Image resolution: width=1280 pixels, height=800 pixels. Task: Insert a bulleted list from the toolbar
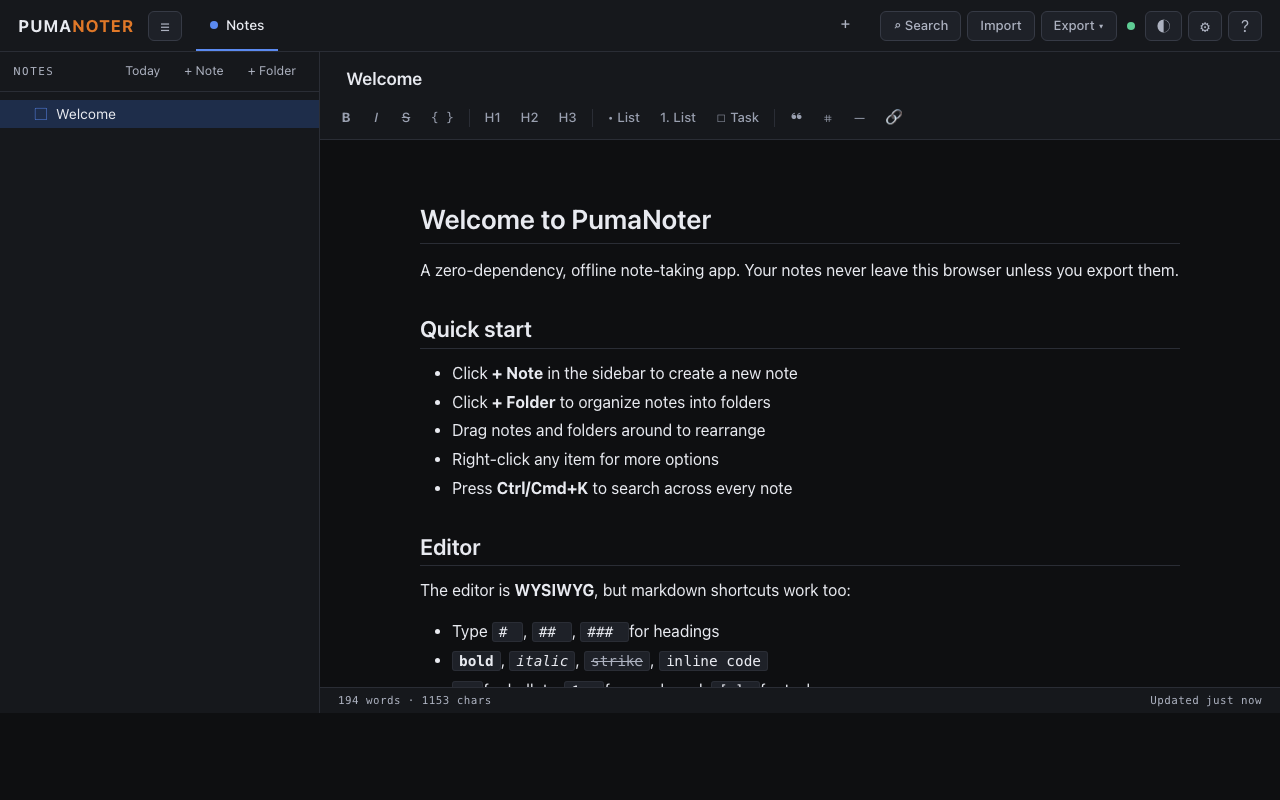tap(624, 118)
